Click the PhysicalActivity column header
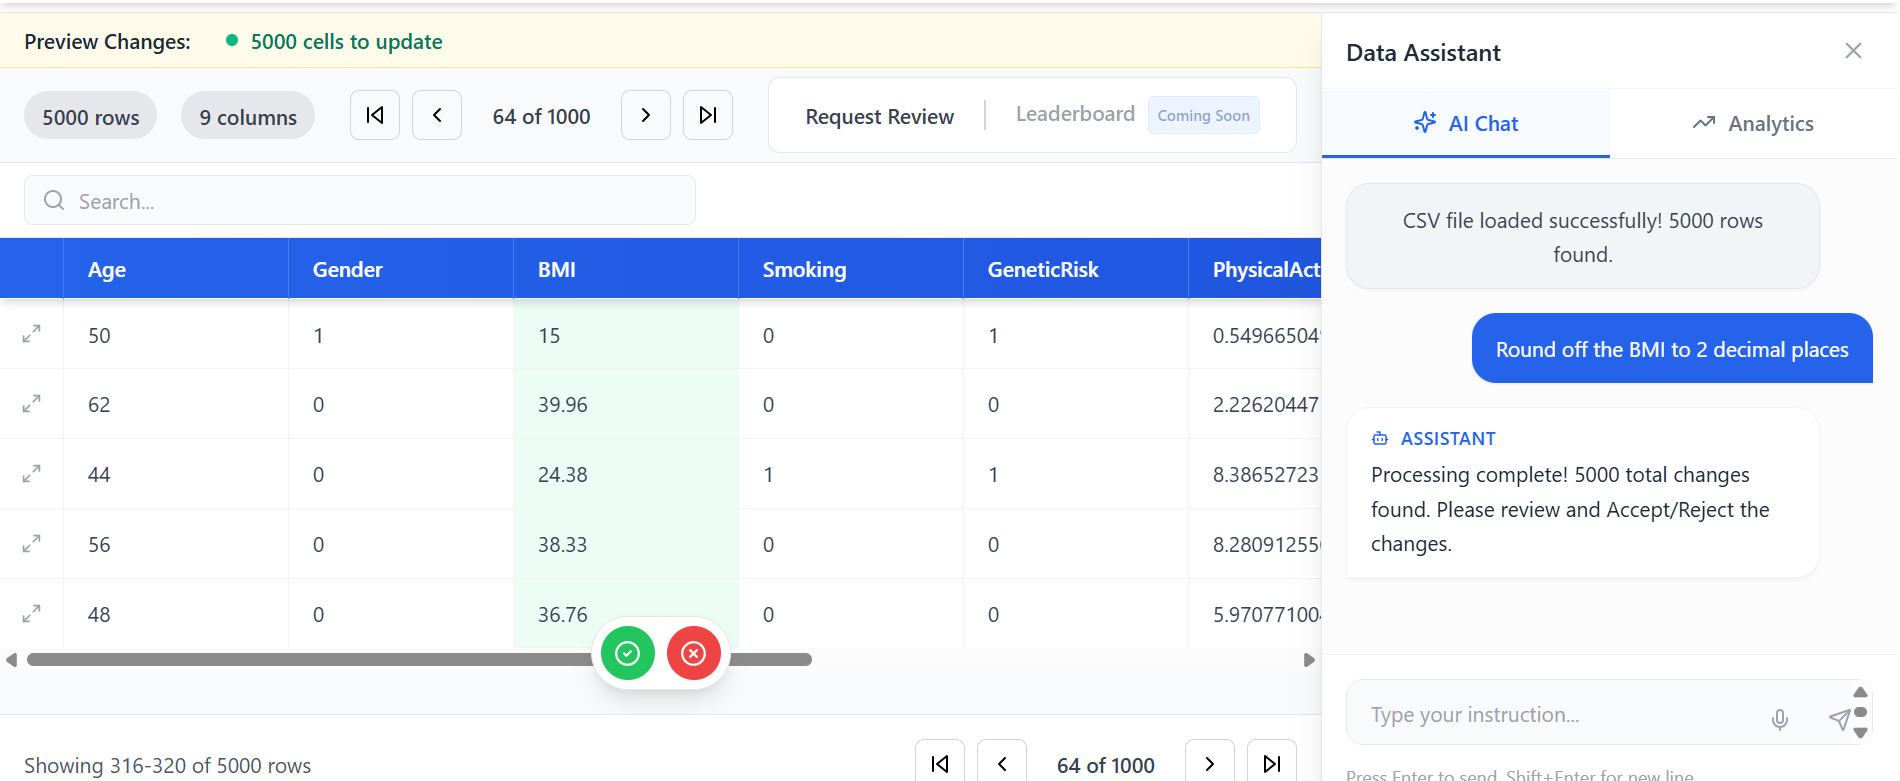Viewport: 1900px width, 781px height. click(1255, 269)
